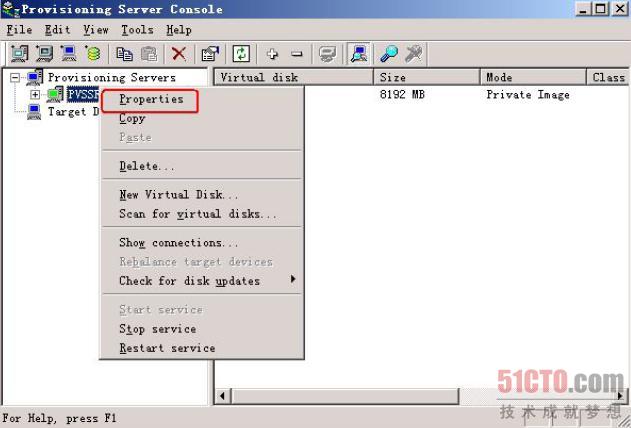This screenshot has width=631, height=428.
Task: Click the Target Devices node computer icon
Action: [34, 112]
